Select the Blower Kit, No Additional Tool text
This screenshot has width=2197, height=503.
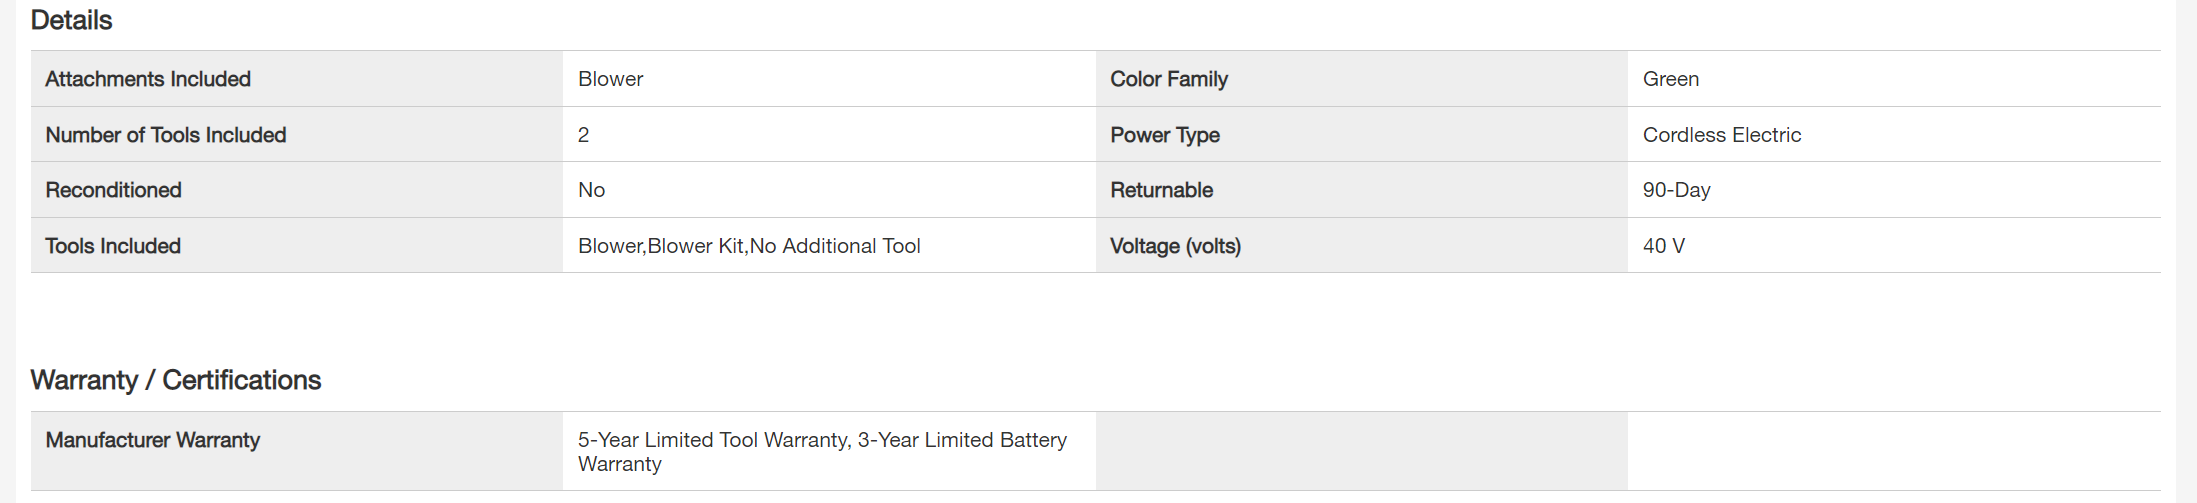point(749,246)
